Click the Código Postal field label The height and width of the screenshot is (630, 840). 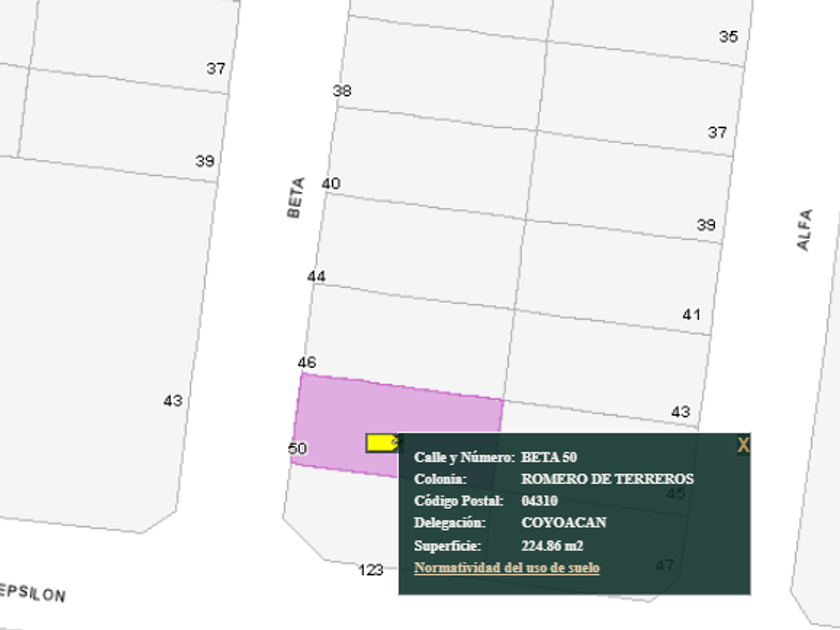click(459, 501)
